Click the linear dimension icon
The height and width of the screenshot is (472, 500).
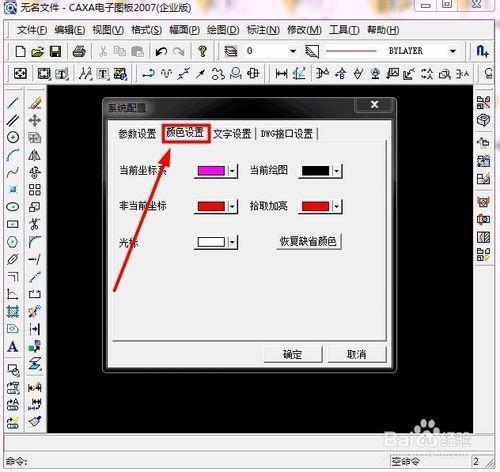pyautogui.click(x=281, y=73)
